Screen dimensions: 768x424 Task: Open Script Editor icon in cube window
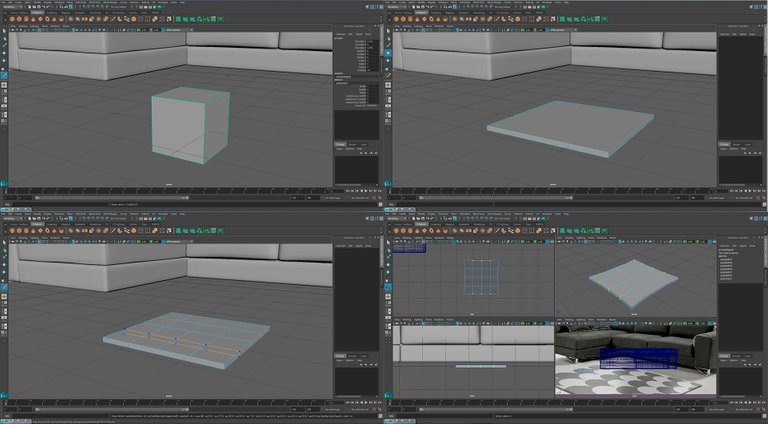(380, 204)
